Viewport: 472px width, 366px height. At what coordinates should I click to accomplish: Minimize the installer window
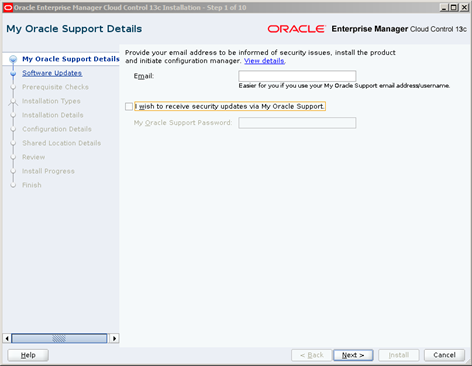[444, 7]
